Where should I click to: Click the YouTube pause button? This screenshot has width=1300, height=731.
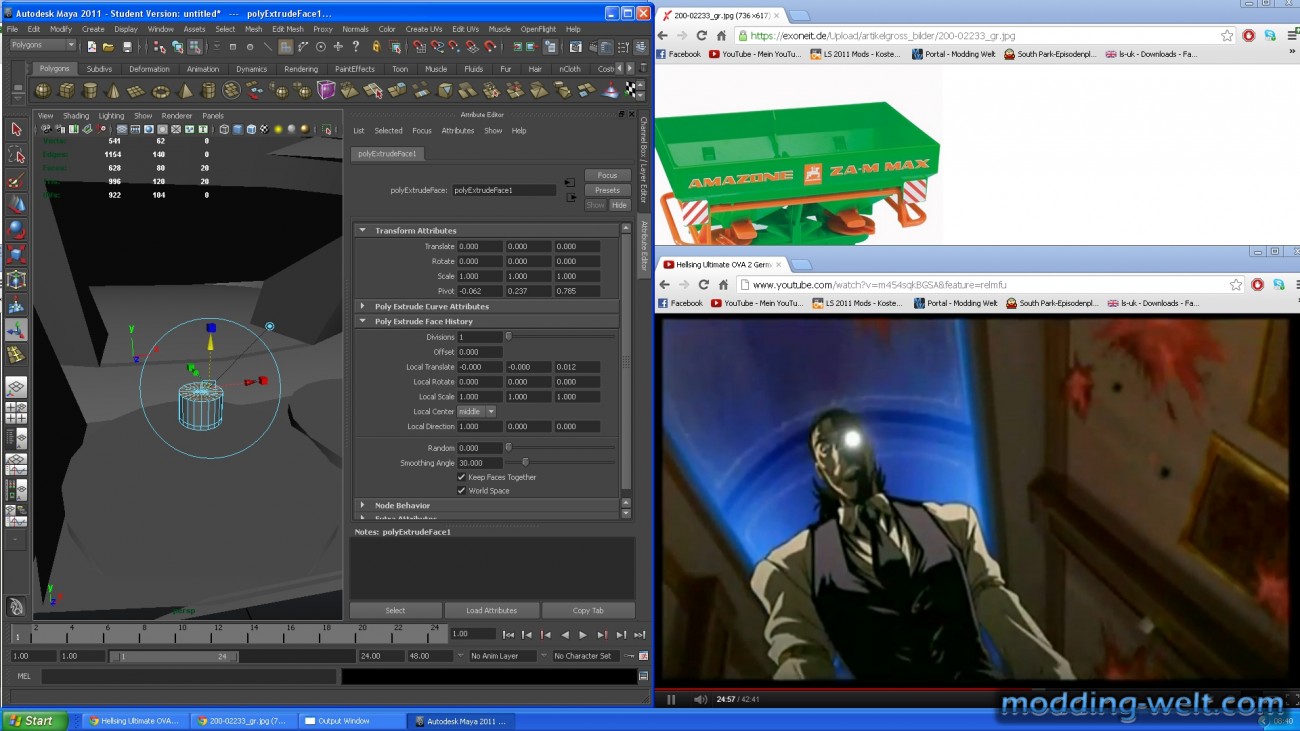(671, 699)
